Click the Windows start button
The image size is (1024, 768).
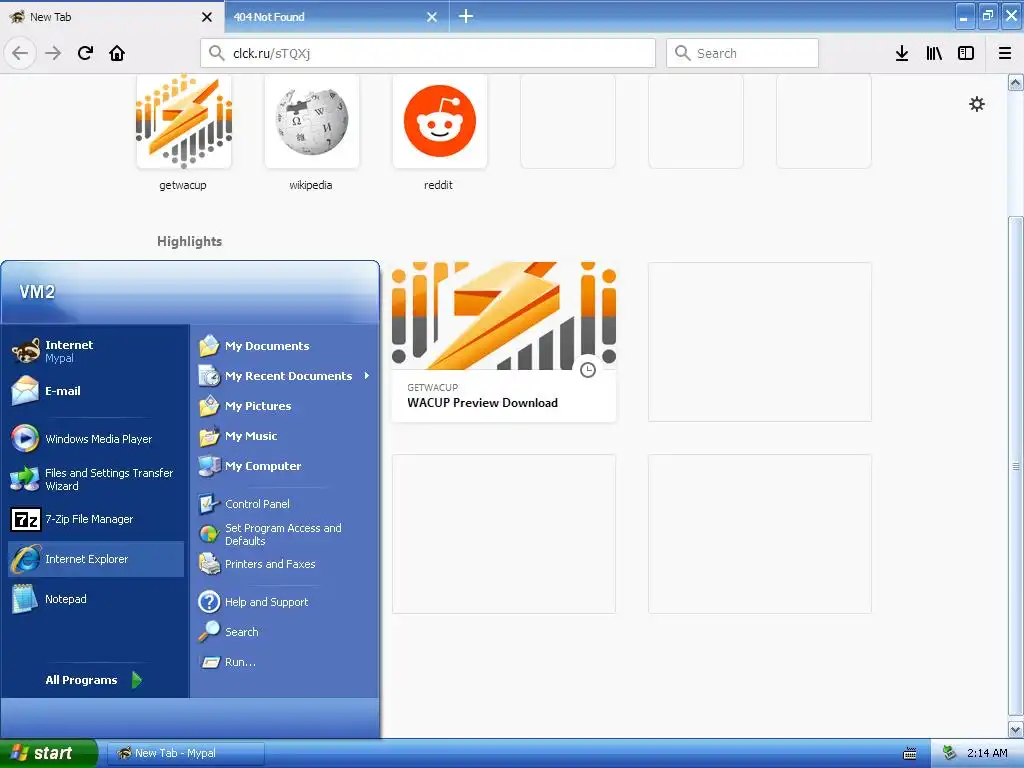pyautogui.click(x=48, y=753)
